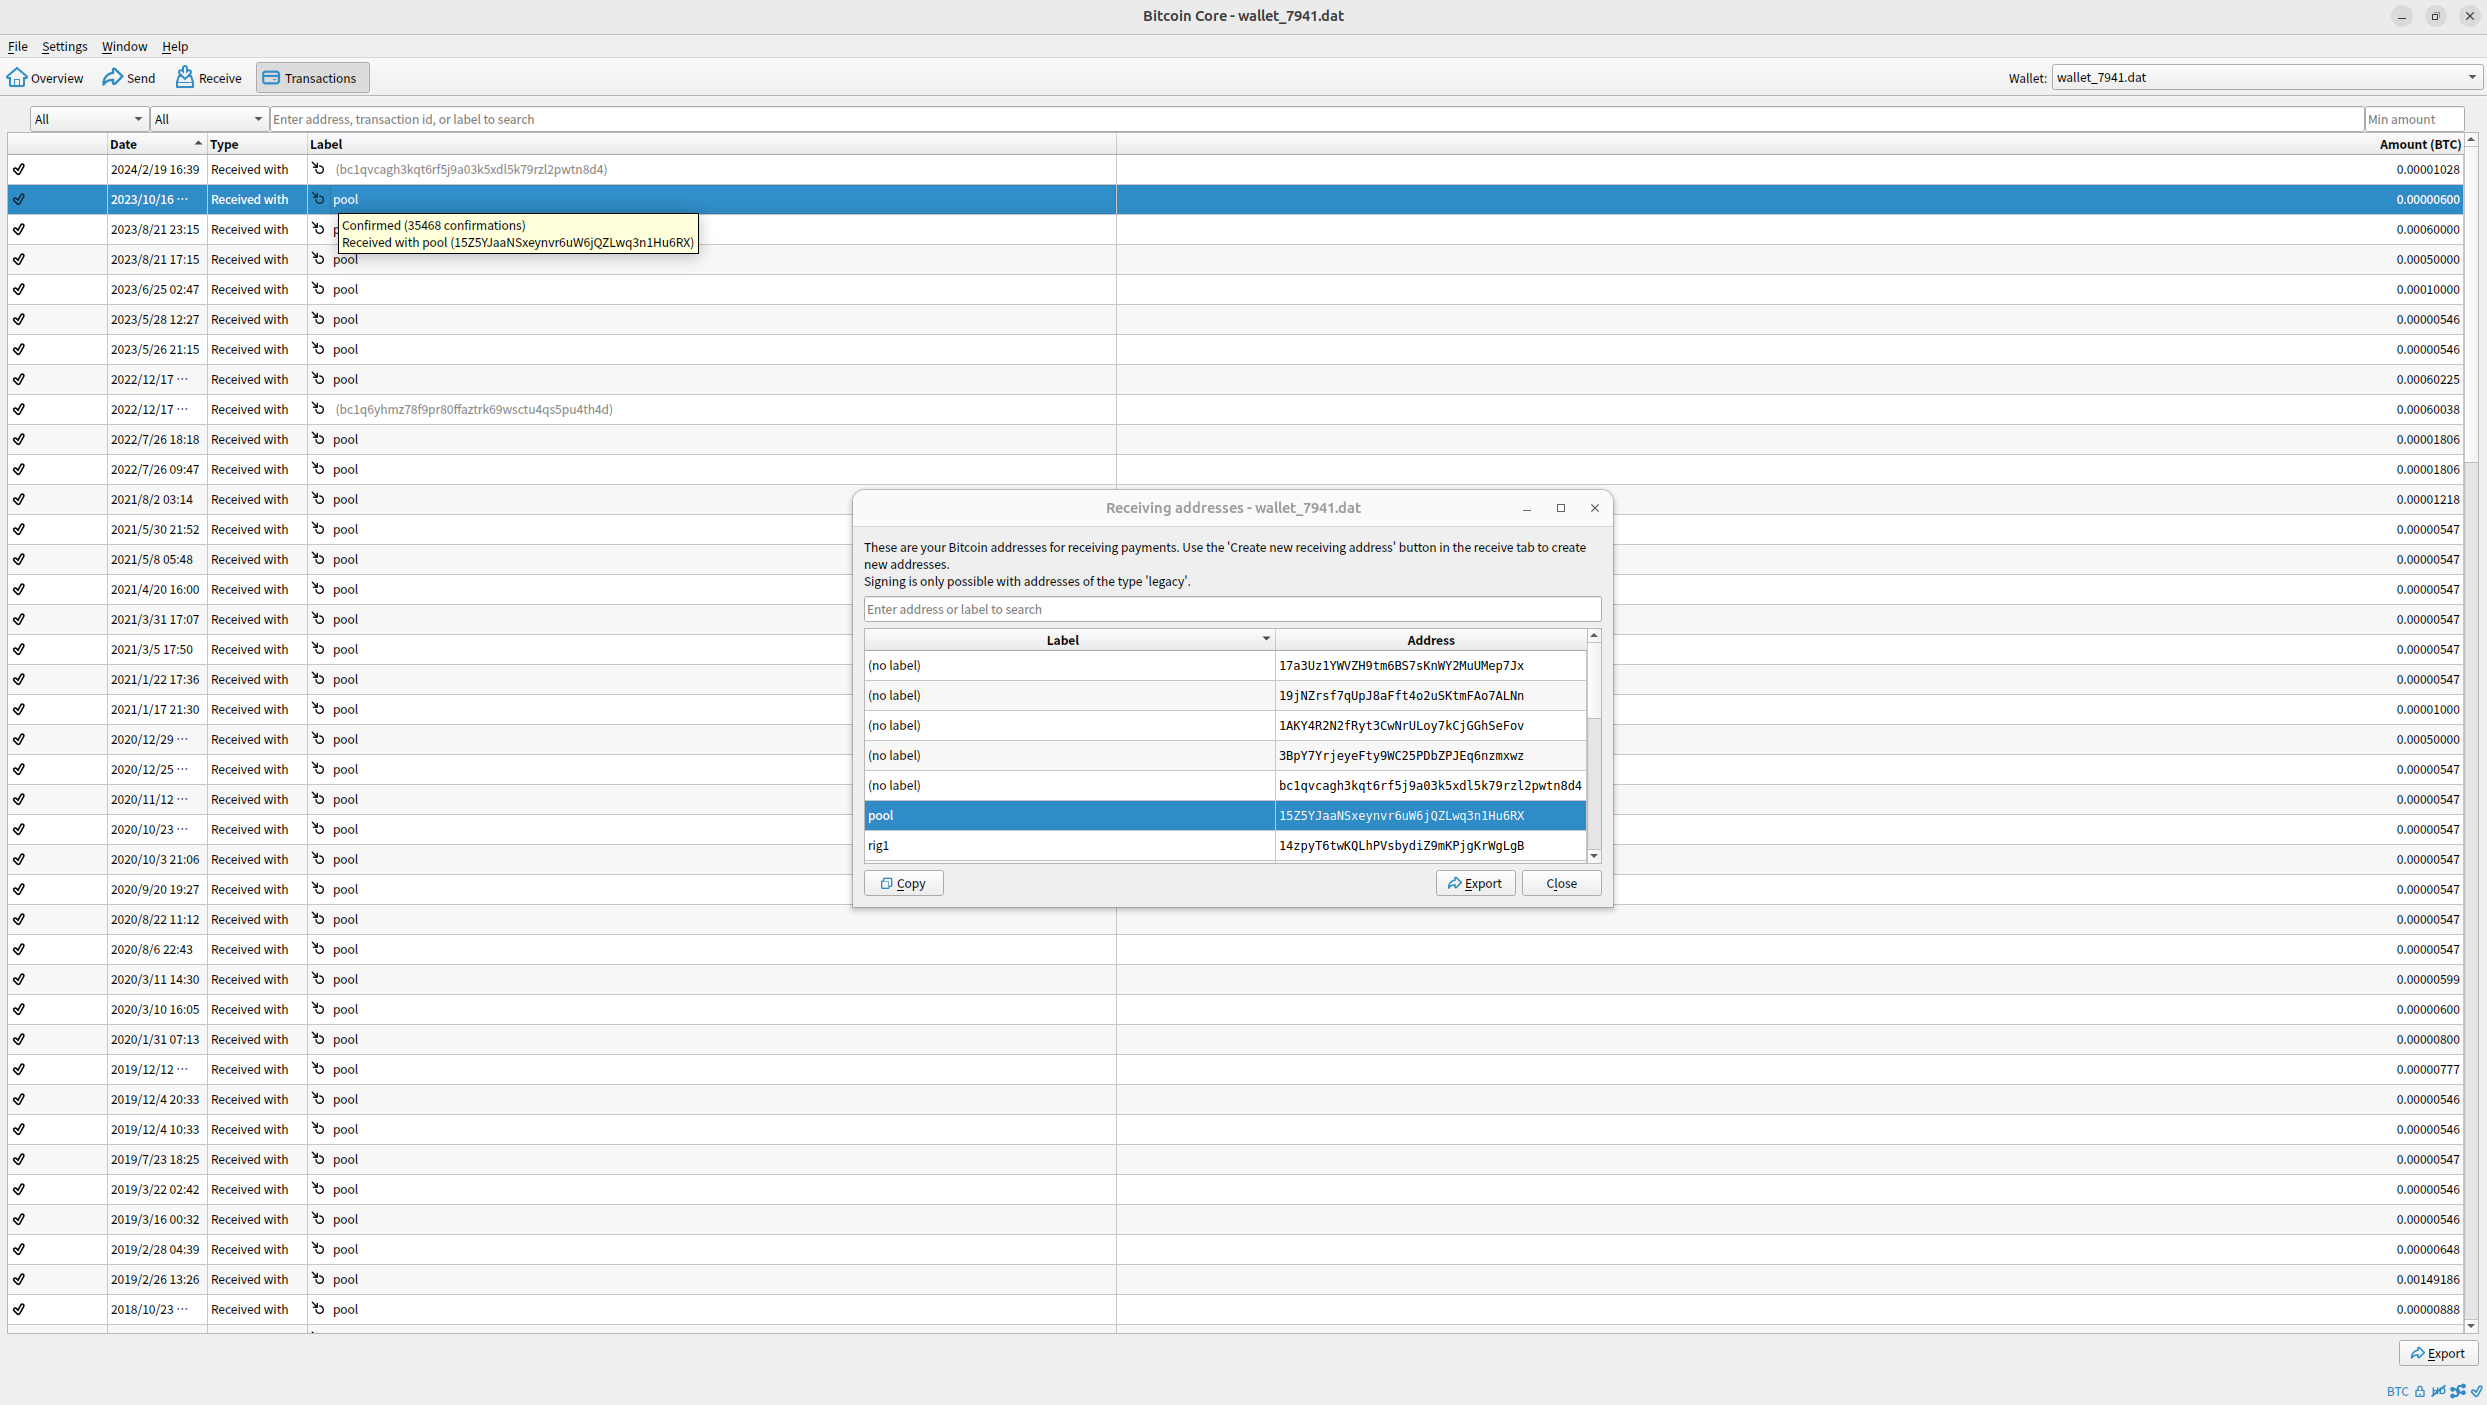Minimize the Receiving addresses dialog
Viewport: 2487px width, 1405px height.
pos(1526,508)
